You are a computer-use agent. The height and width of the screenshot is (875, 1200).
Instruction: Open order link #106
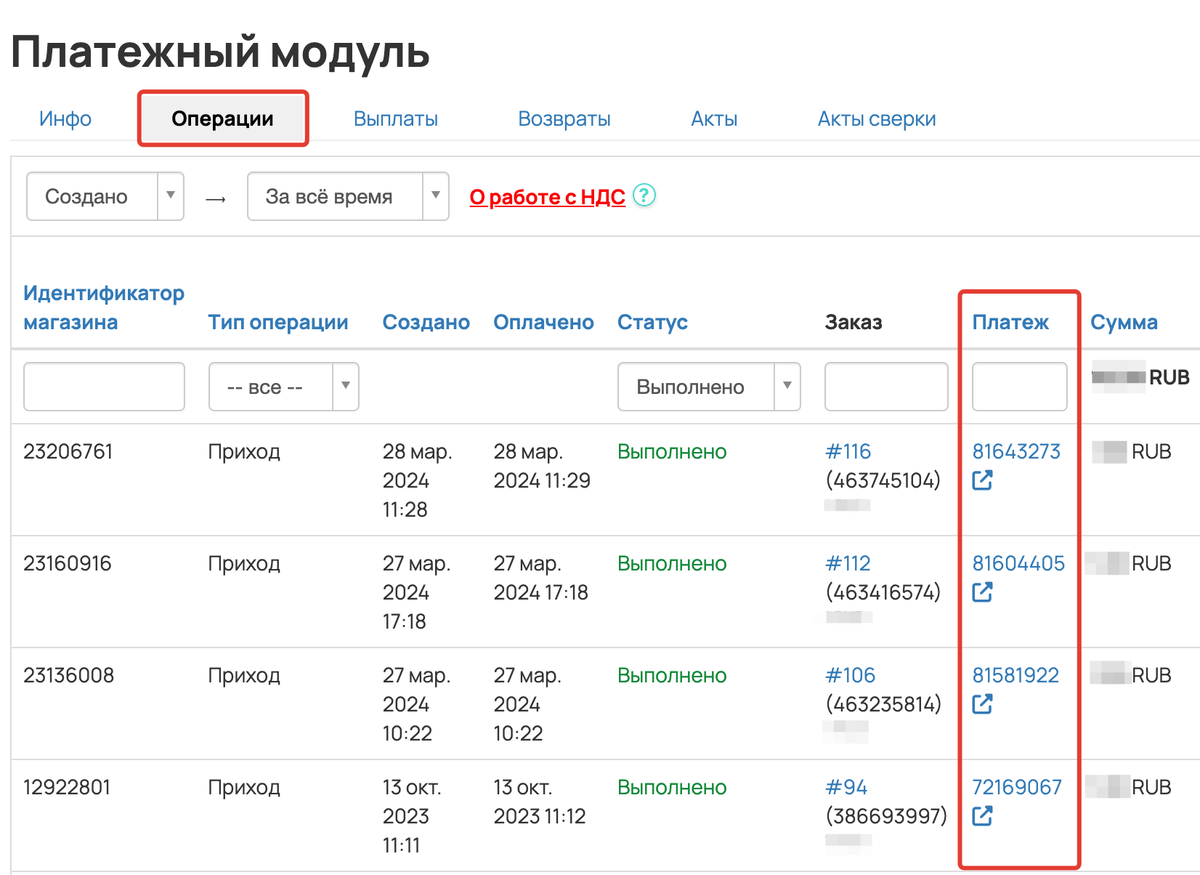[850, 675]
